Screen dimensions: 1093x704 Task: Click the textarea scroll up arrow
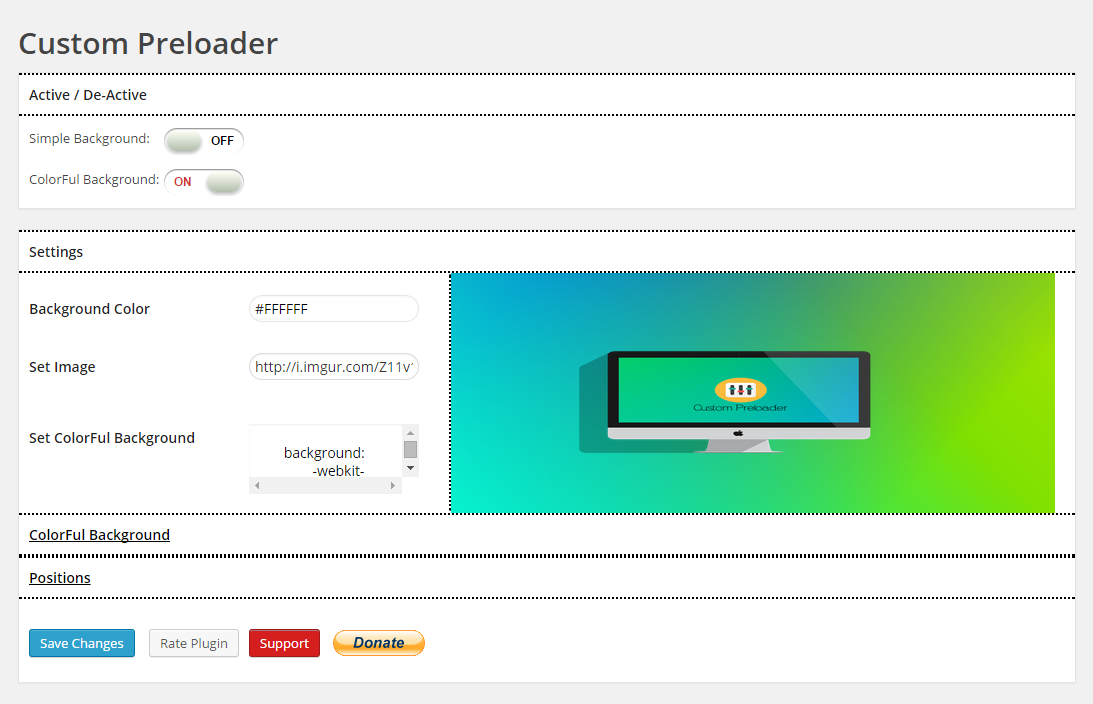click(x=411, y=433)
